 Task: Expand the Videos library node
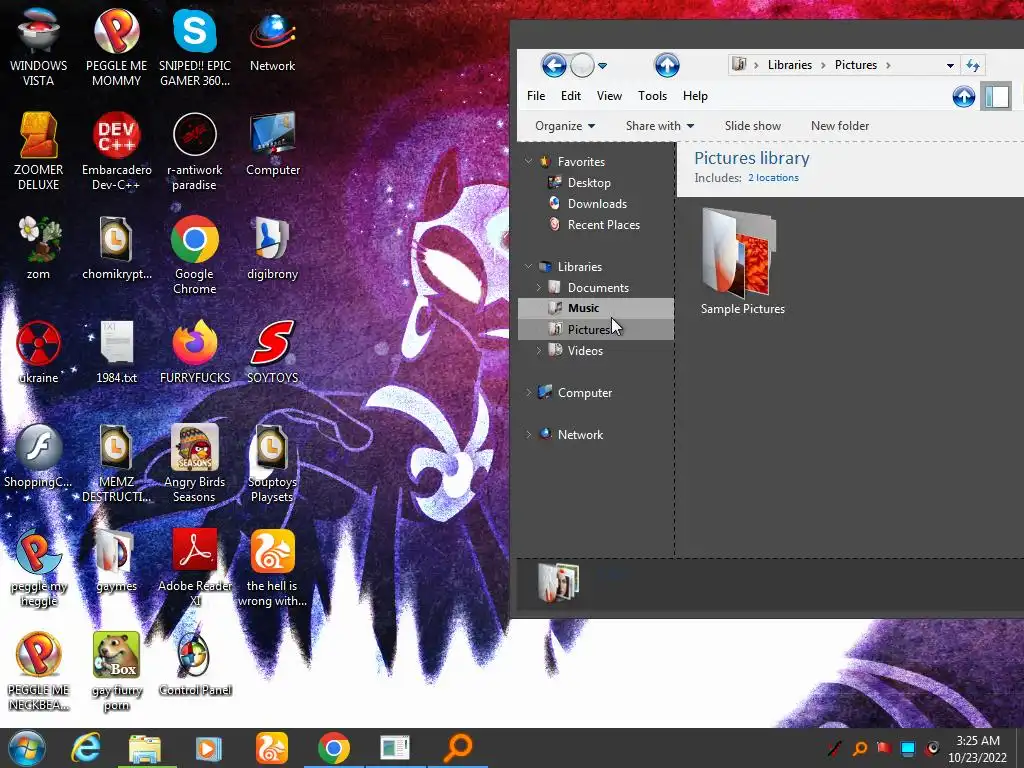pos(539,351)
